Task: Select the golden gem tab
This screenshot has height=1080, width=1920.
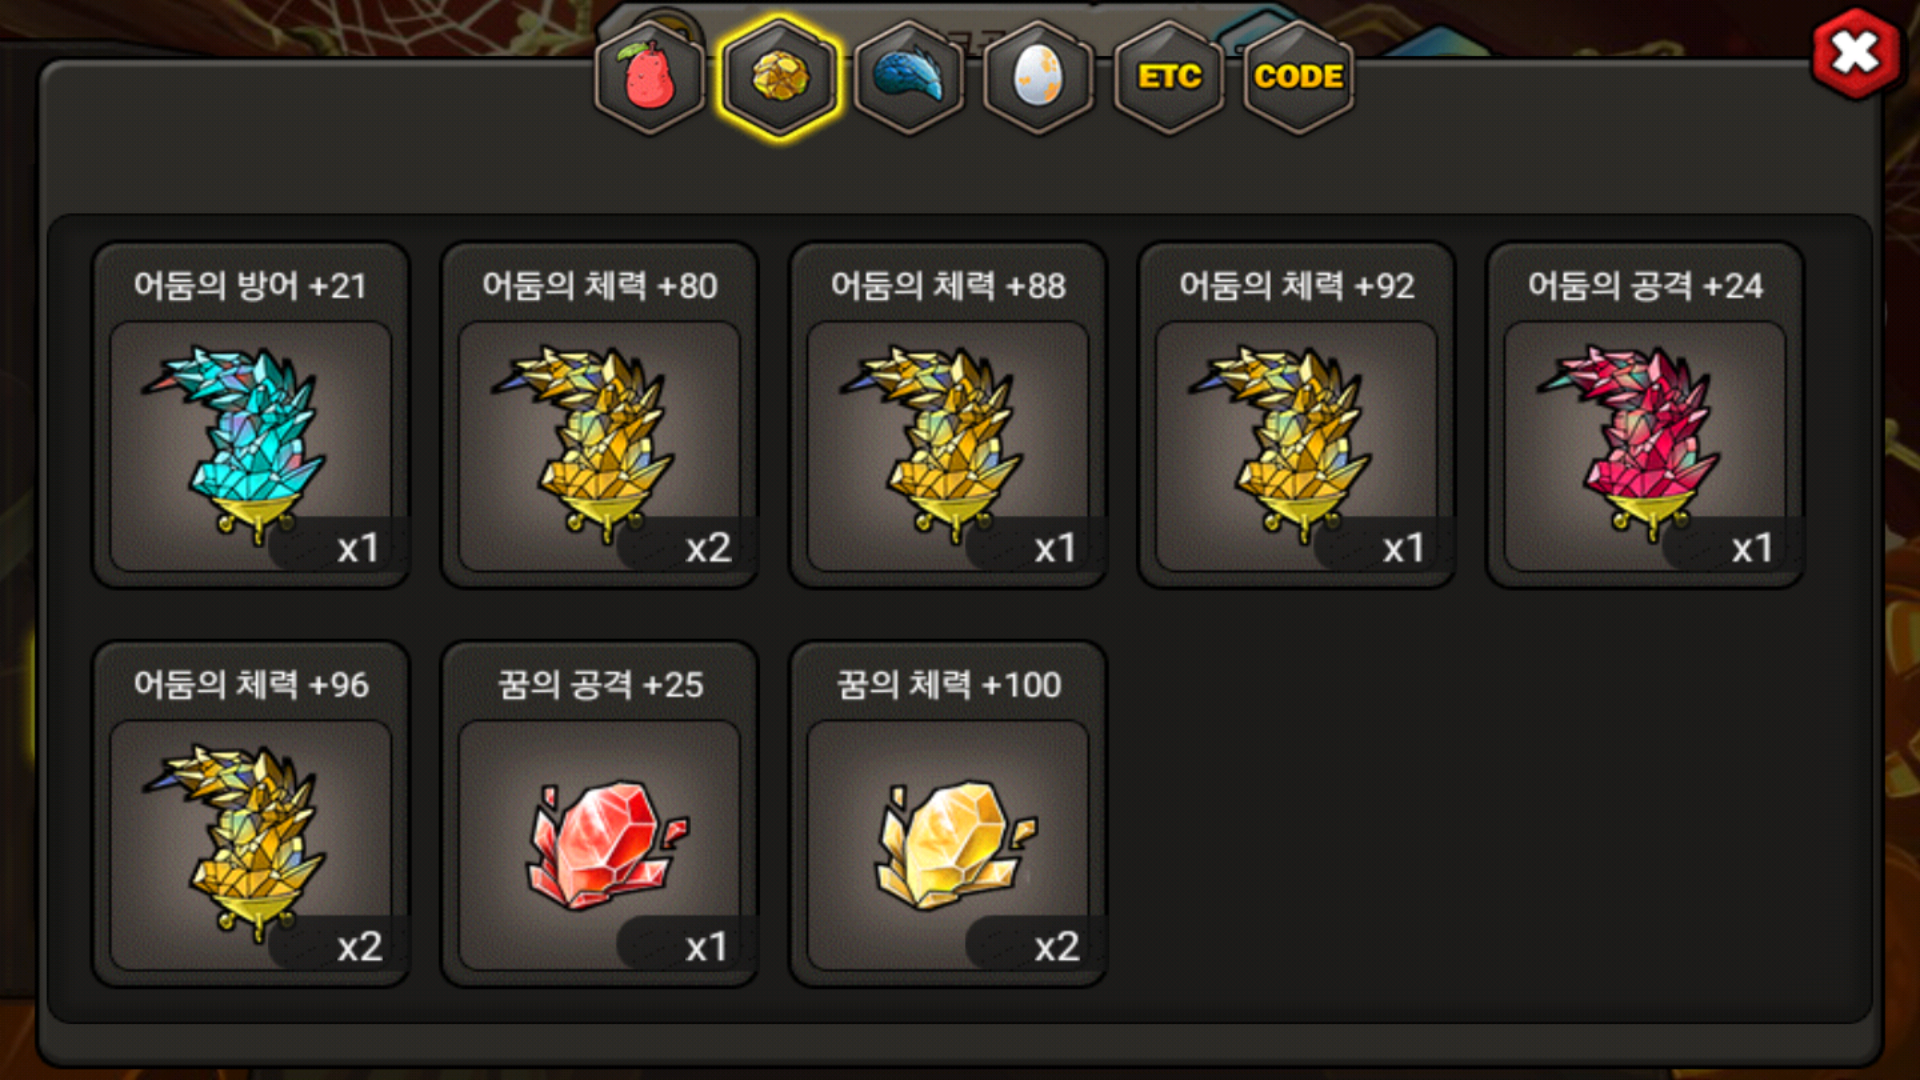Action: 780,77
